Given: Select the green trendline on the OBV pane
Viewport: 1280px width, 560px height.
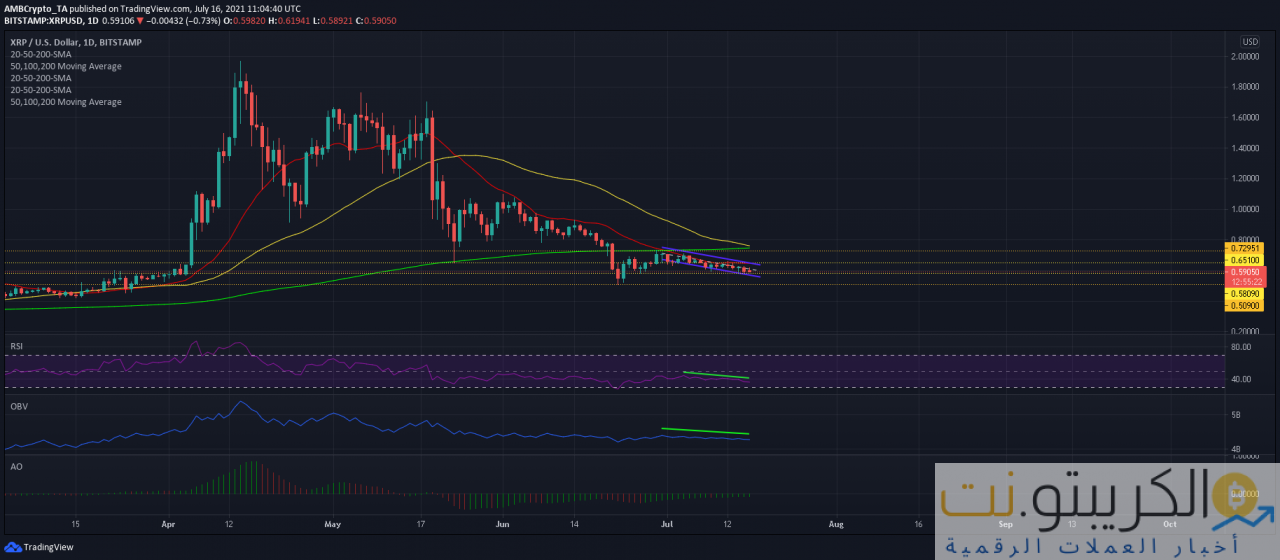Looking at the screenshot, I should [x=705, y=432].
